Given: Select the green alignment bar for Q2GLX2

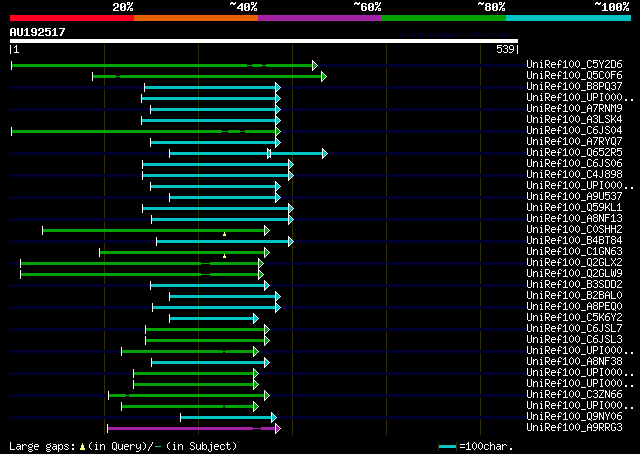Looking at the screenshot, I should (140, 264).
